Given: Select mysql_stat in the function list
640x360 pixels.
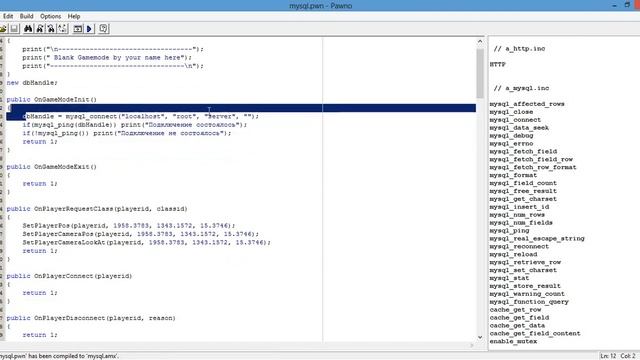Looking at the screenshot, I should pyautogui.click(x=509, y=278).
